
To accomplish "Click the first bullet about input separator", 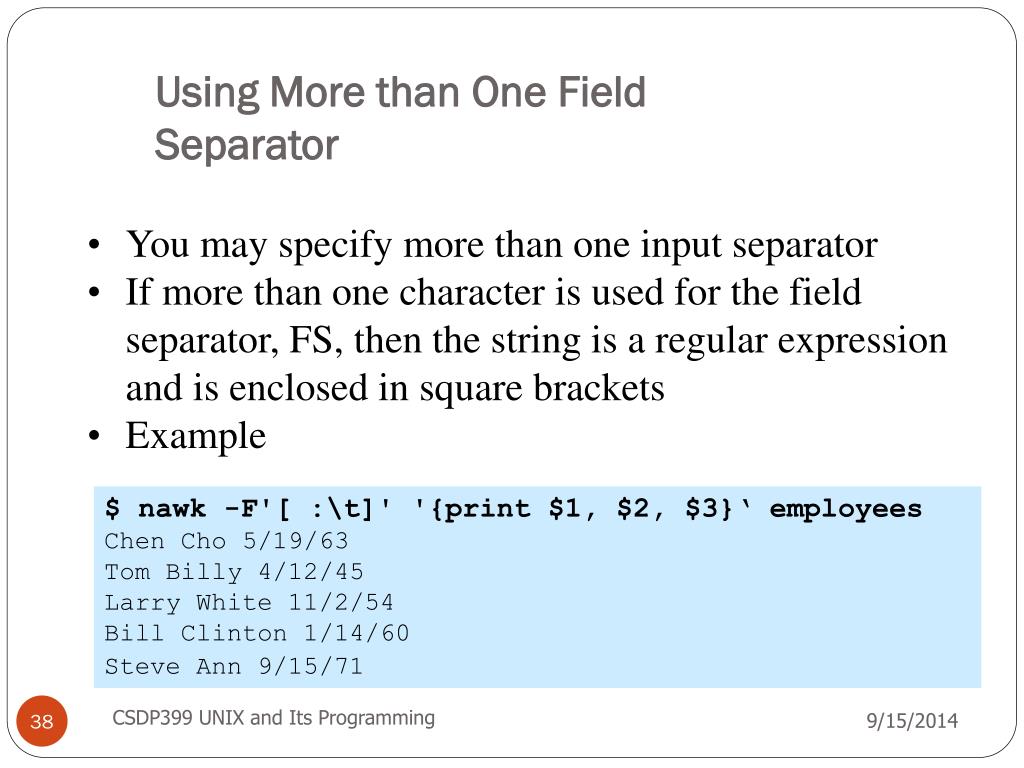I will [502, 245].
